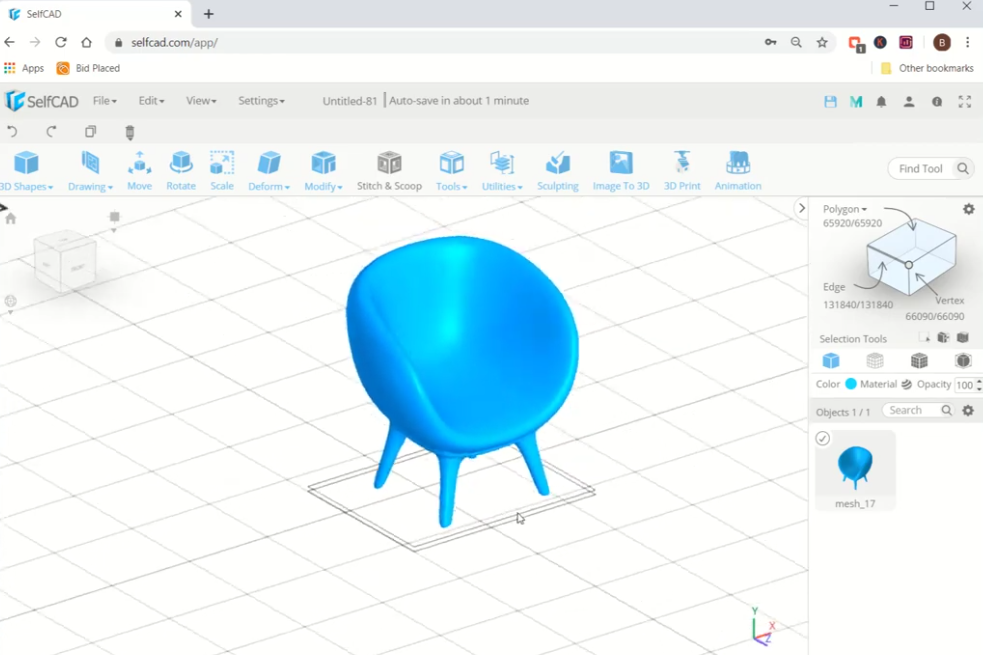Select Vertex mode label
Image resolution: width=983 pixels, height=655 pixels.
pos(949,300)
